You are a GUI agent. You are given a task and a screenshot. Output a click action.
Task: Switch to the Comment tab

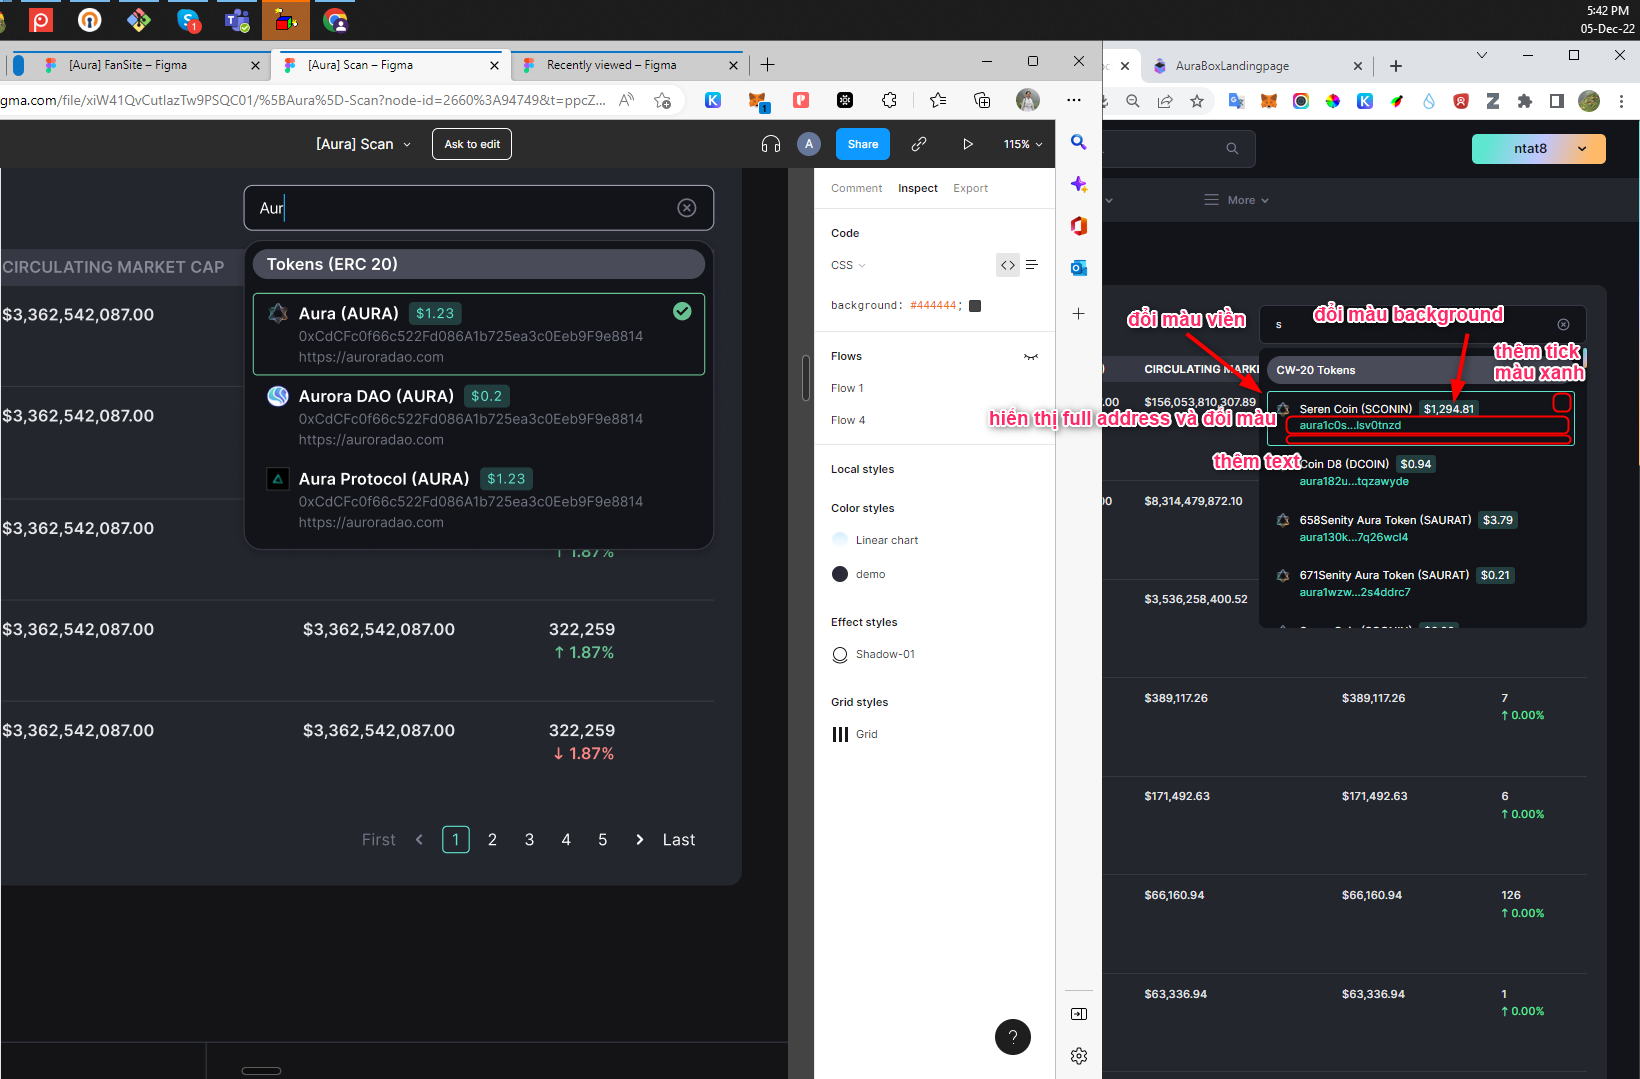[x=856, y=188]
